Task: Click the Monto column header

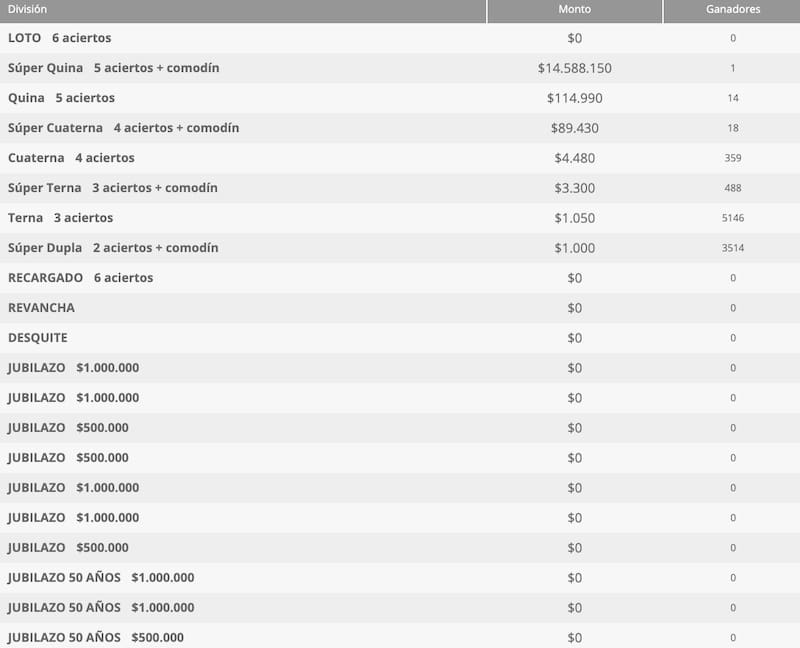Action: pos(574,9)
